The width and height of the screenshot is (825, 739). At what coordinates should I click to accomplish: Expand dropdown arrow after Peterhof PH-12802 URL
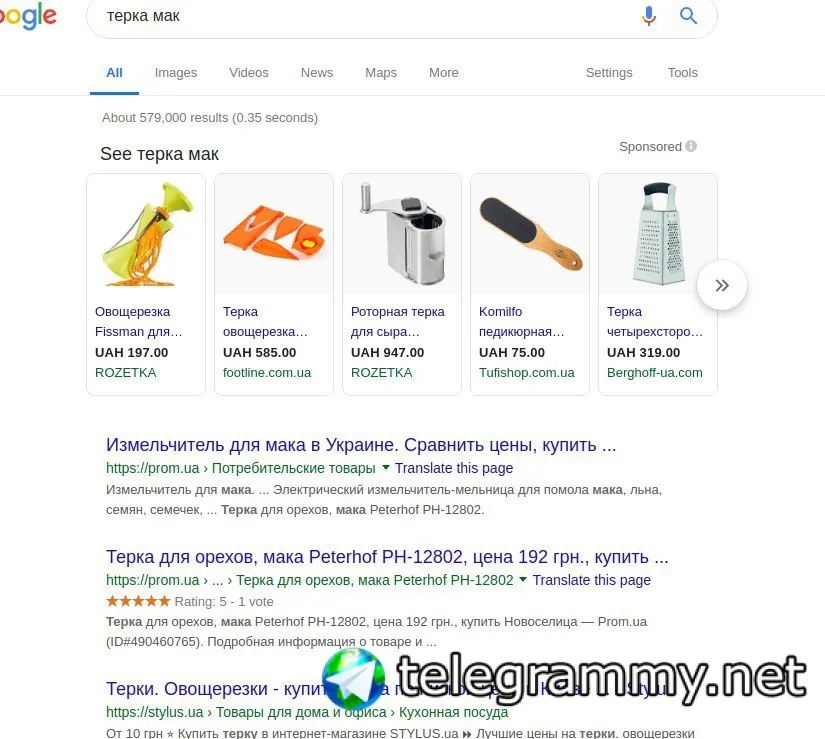point(522,579)
